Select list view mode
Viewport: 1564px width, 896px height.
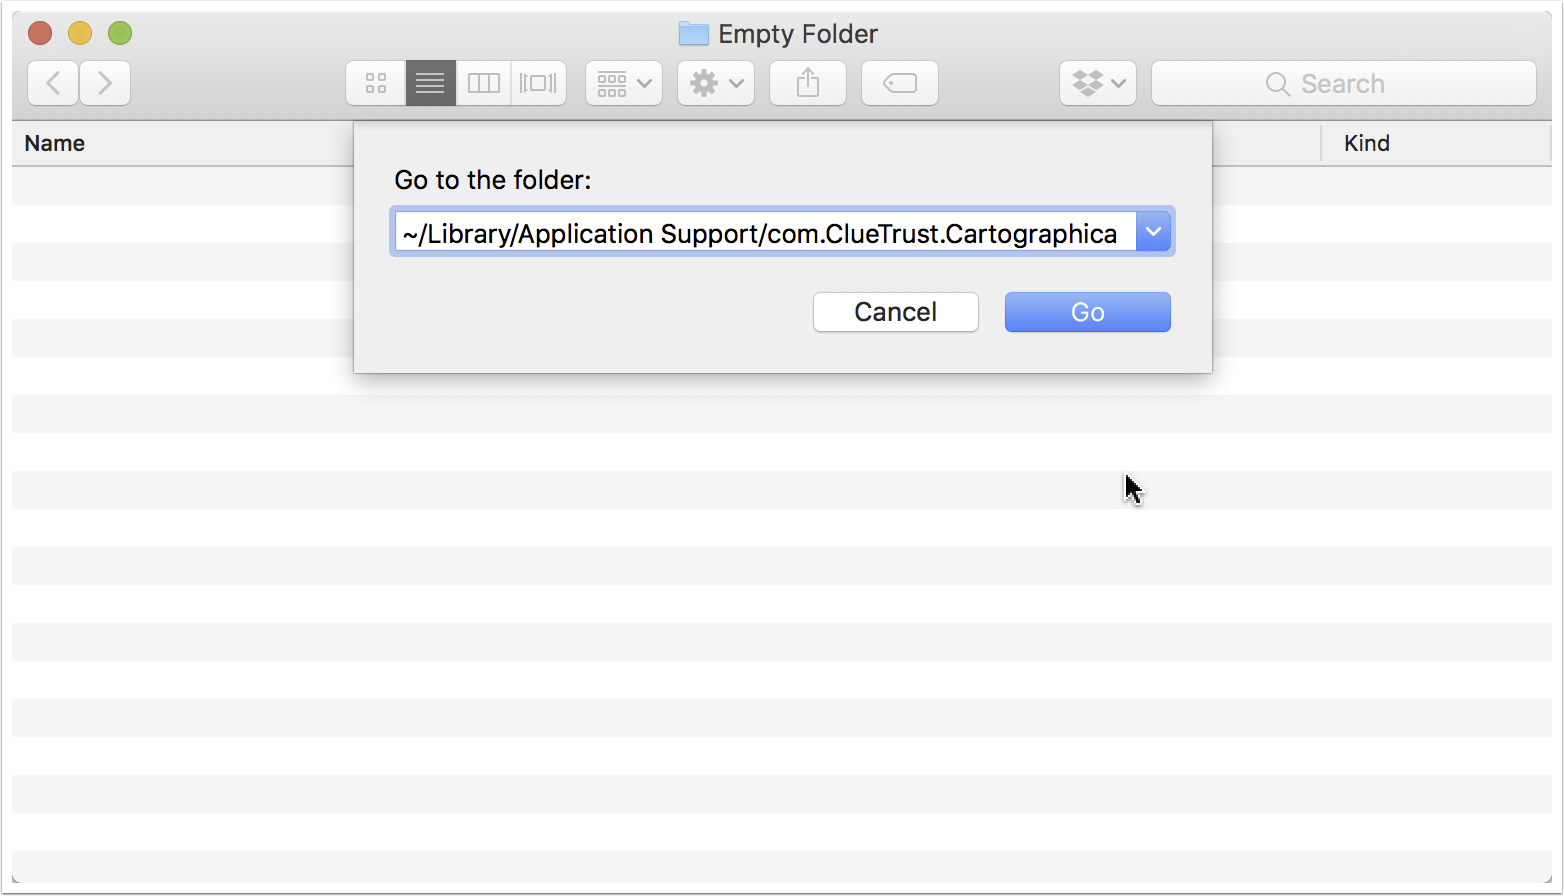point(430,83)
